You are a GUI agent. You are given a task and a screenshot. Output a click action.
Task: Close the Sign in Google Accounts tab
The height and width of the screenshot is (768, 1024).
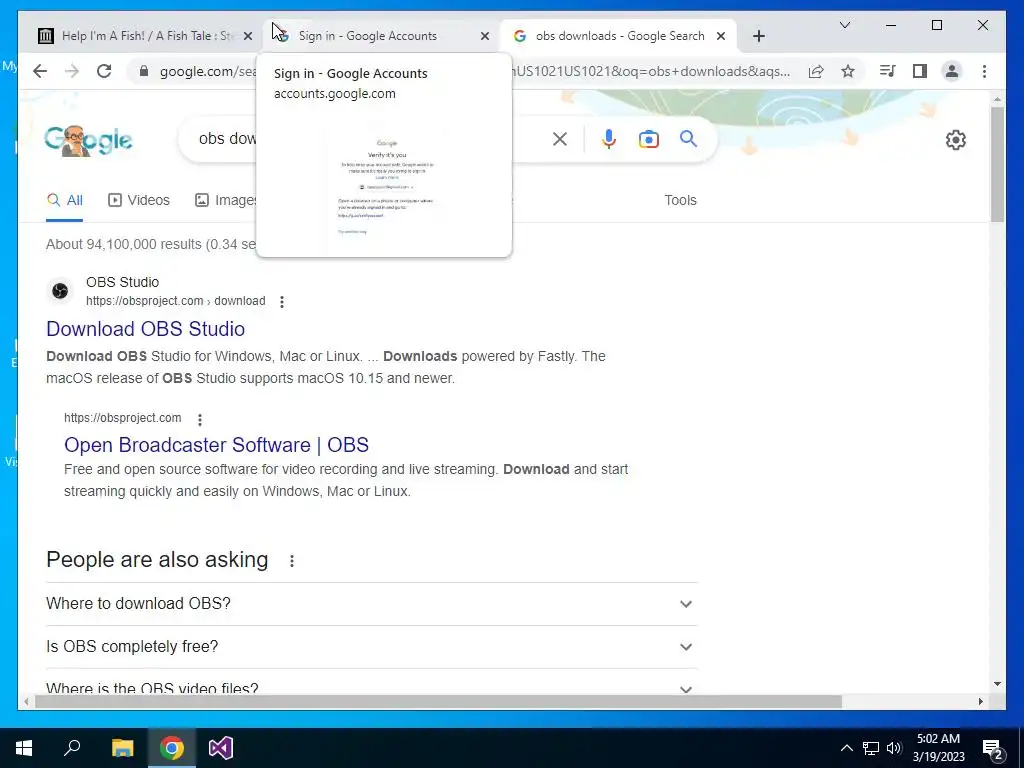(x=485, y=36)
